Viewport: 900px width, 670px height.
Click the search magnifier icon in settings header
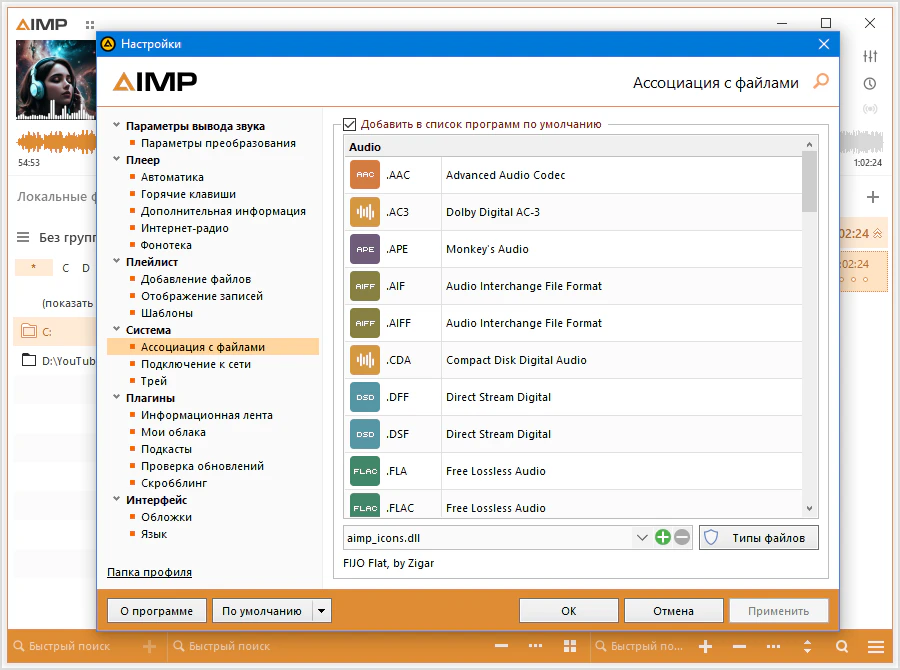click(821, 82)
